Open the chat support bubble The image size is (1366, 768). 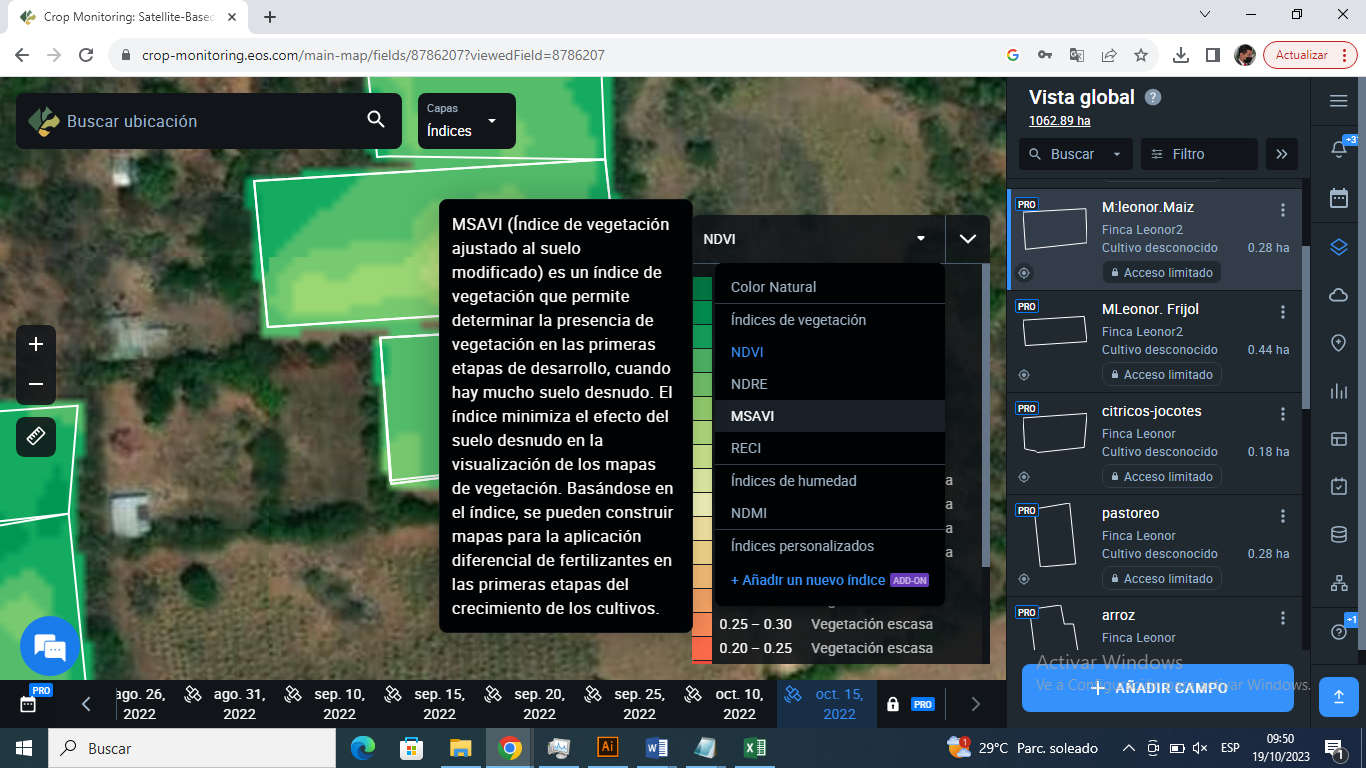[49, 646]
